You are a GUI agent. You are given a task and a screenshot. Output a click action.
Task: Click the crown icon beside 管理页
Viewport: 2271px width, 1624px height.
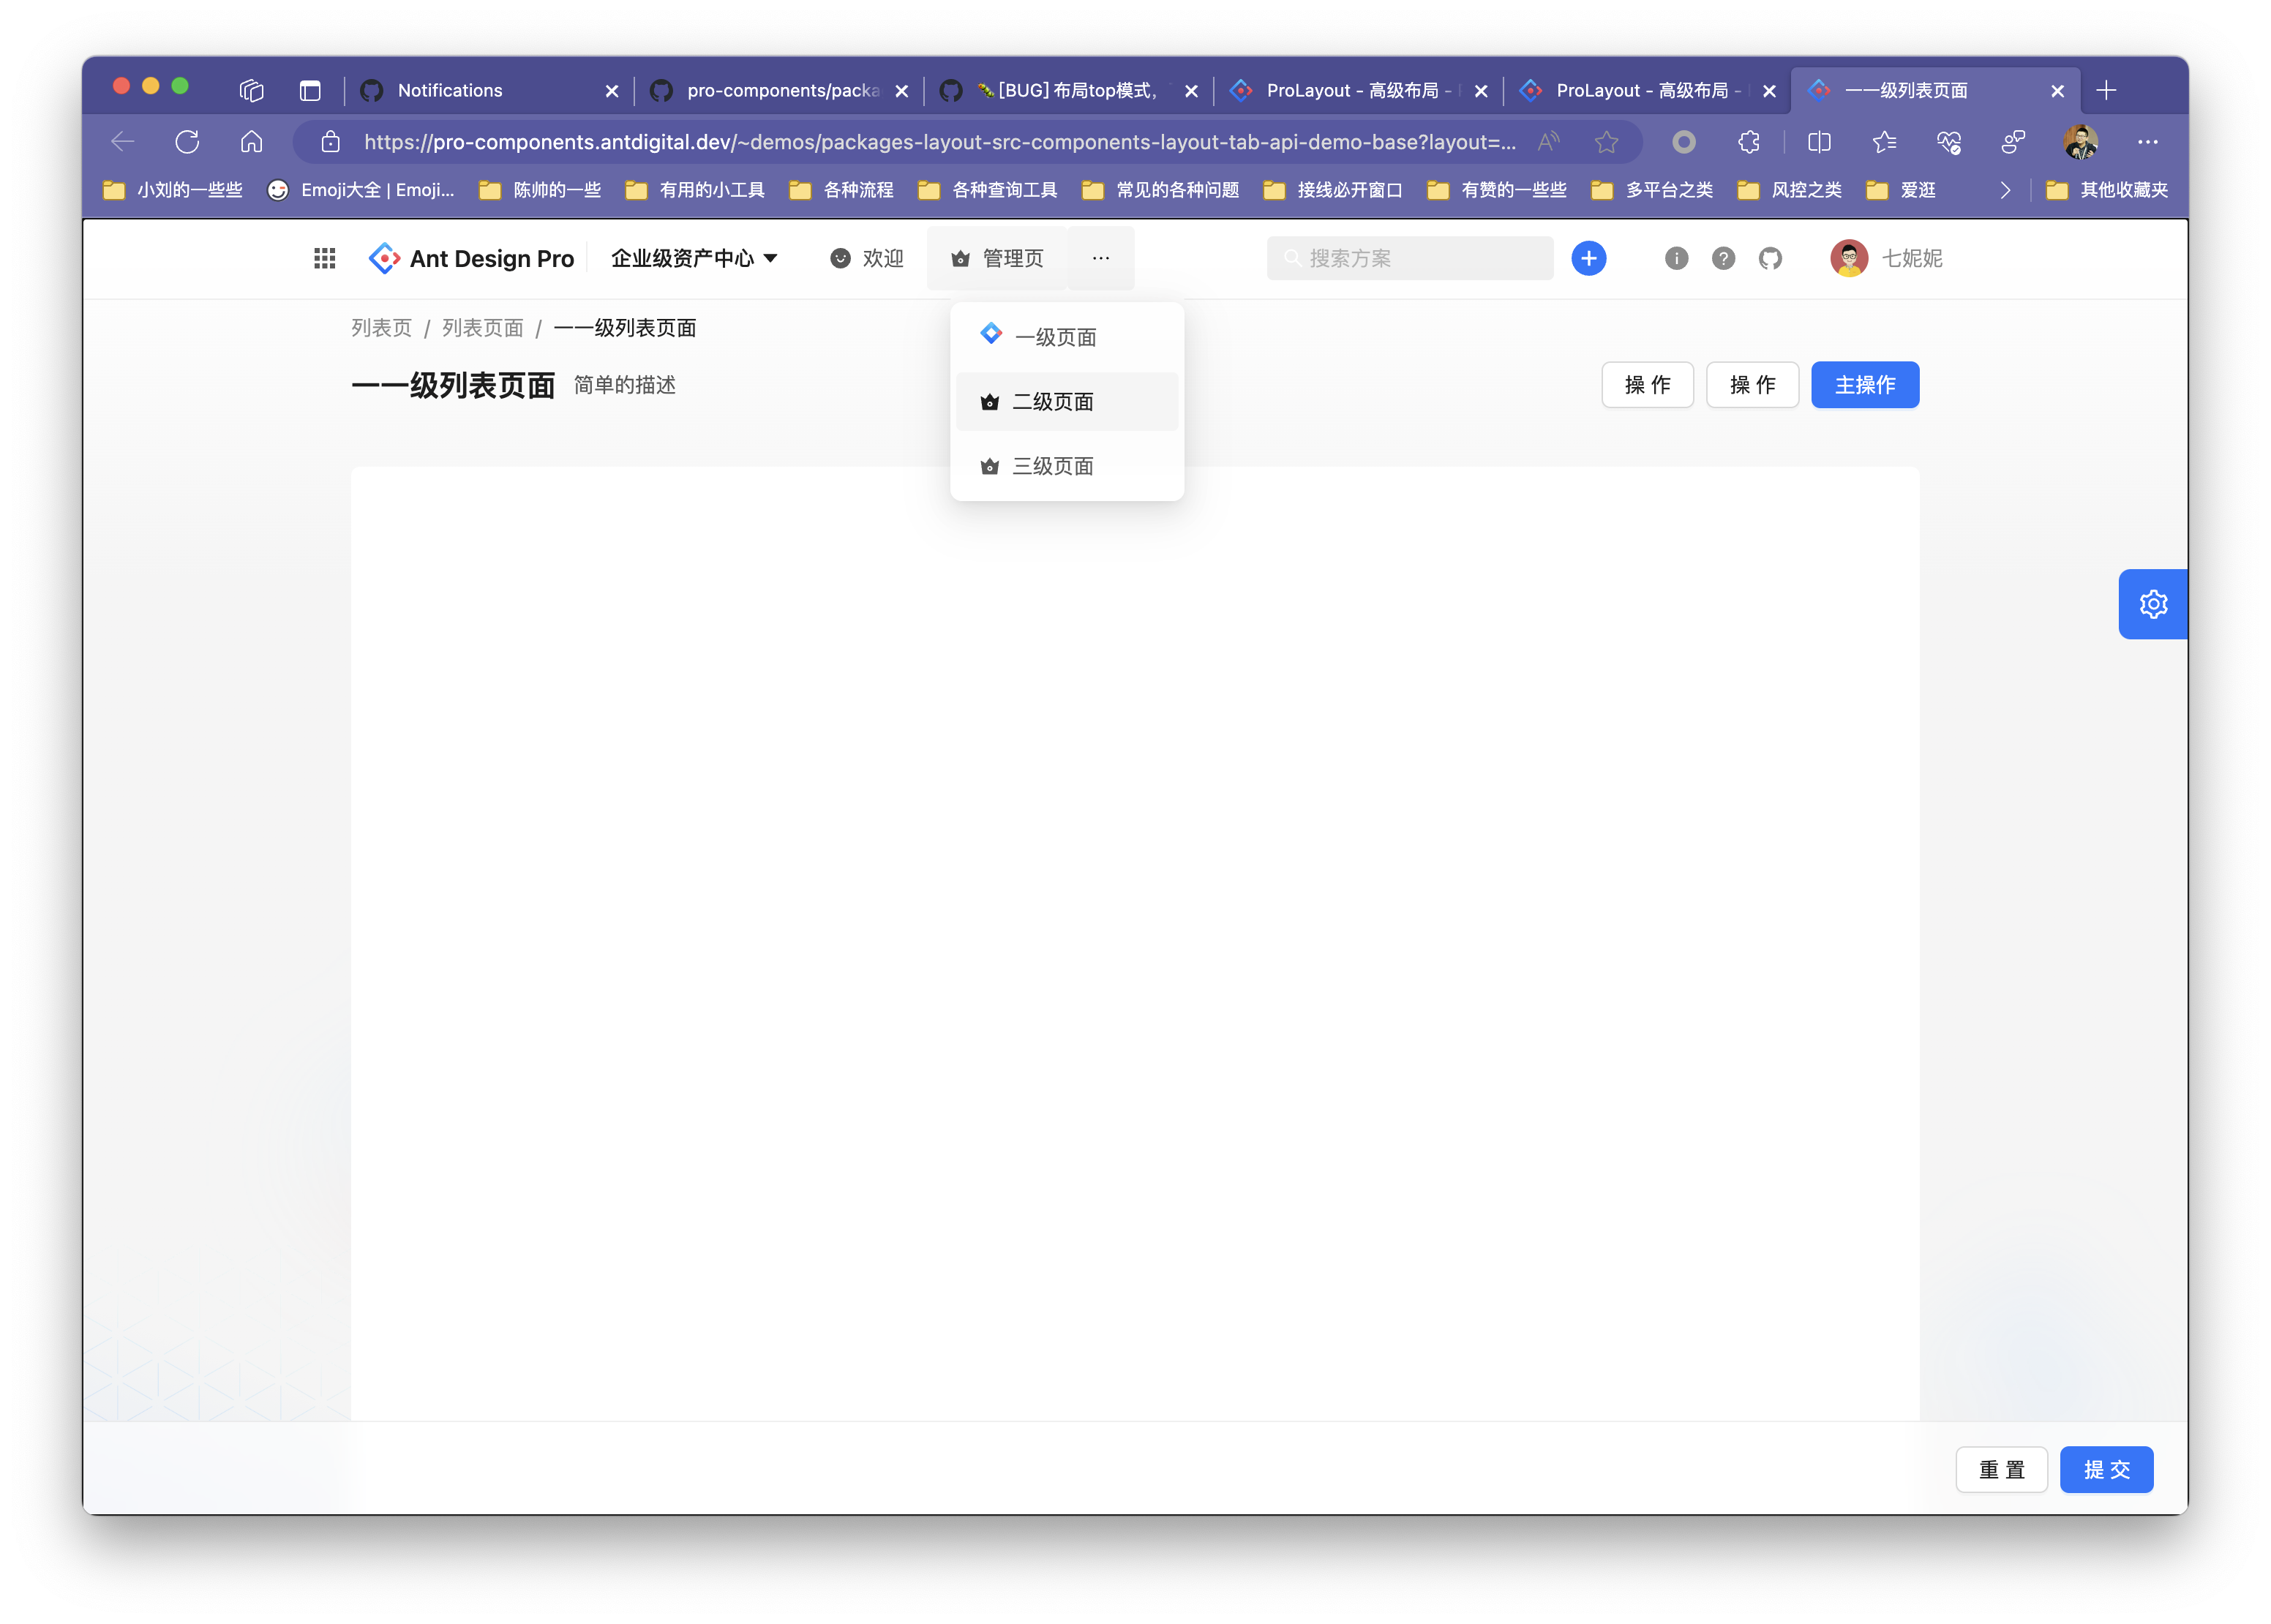[959, 258]
